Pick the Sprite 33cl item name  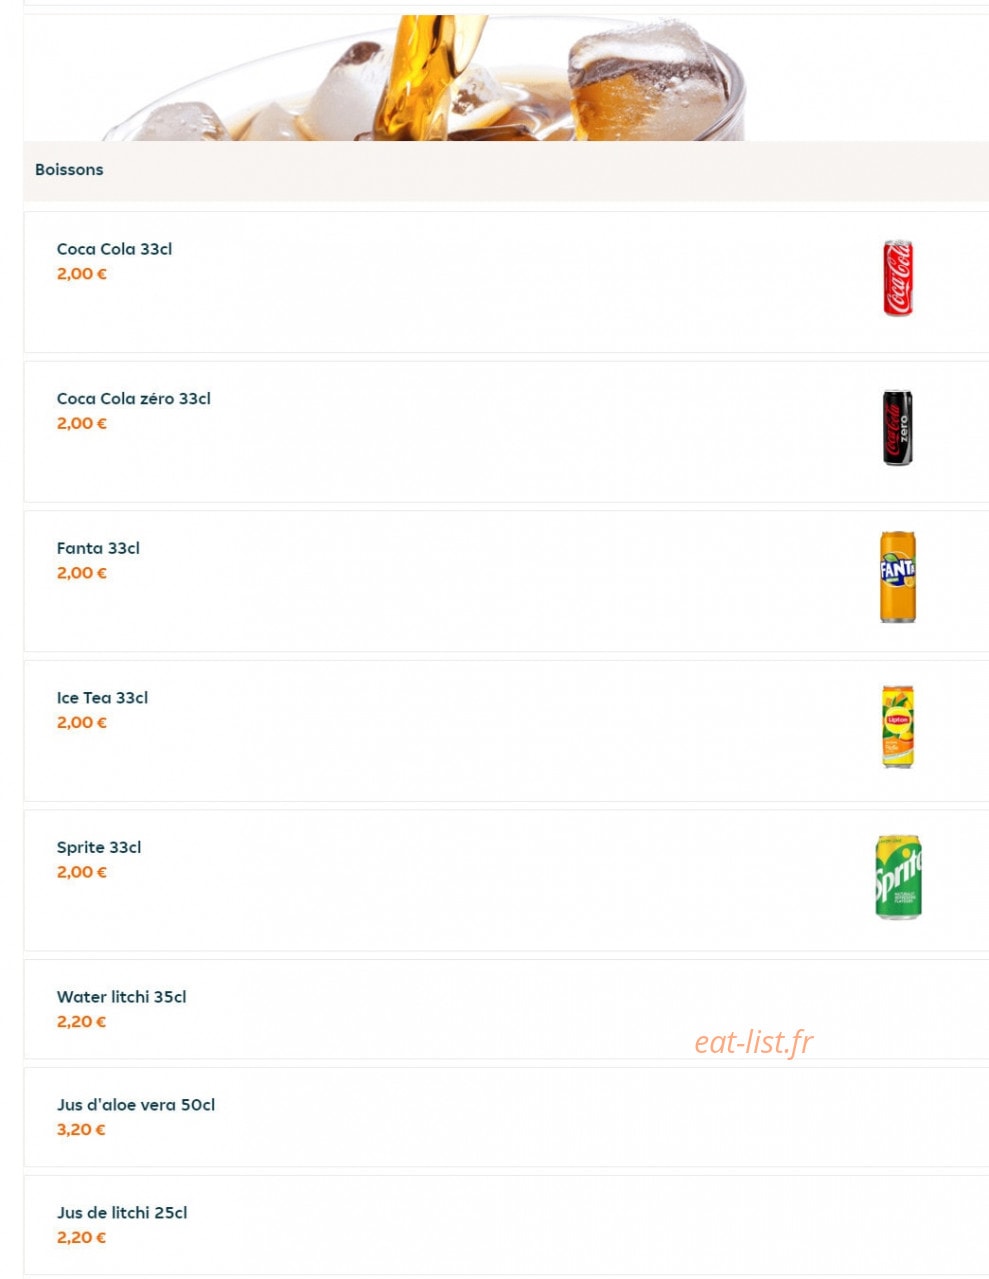coord(98,847)
